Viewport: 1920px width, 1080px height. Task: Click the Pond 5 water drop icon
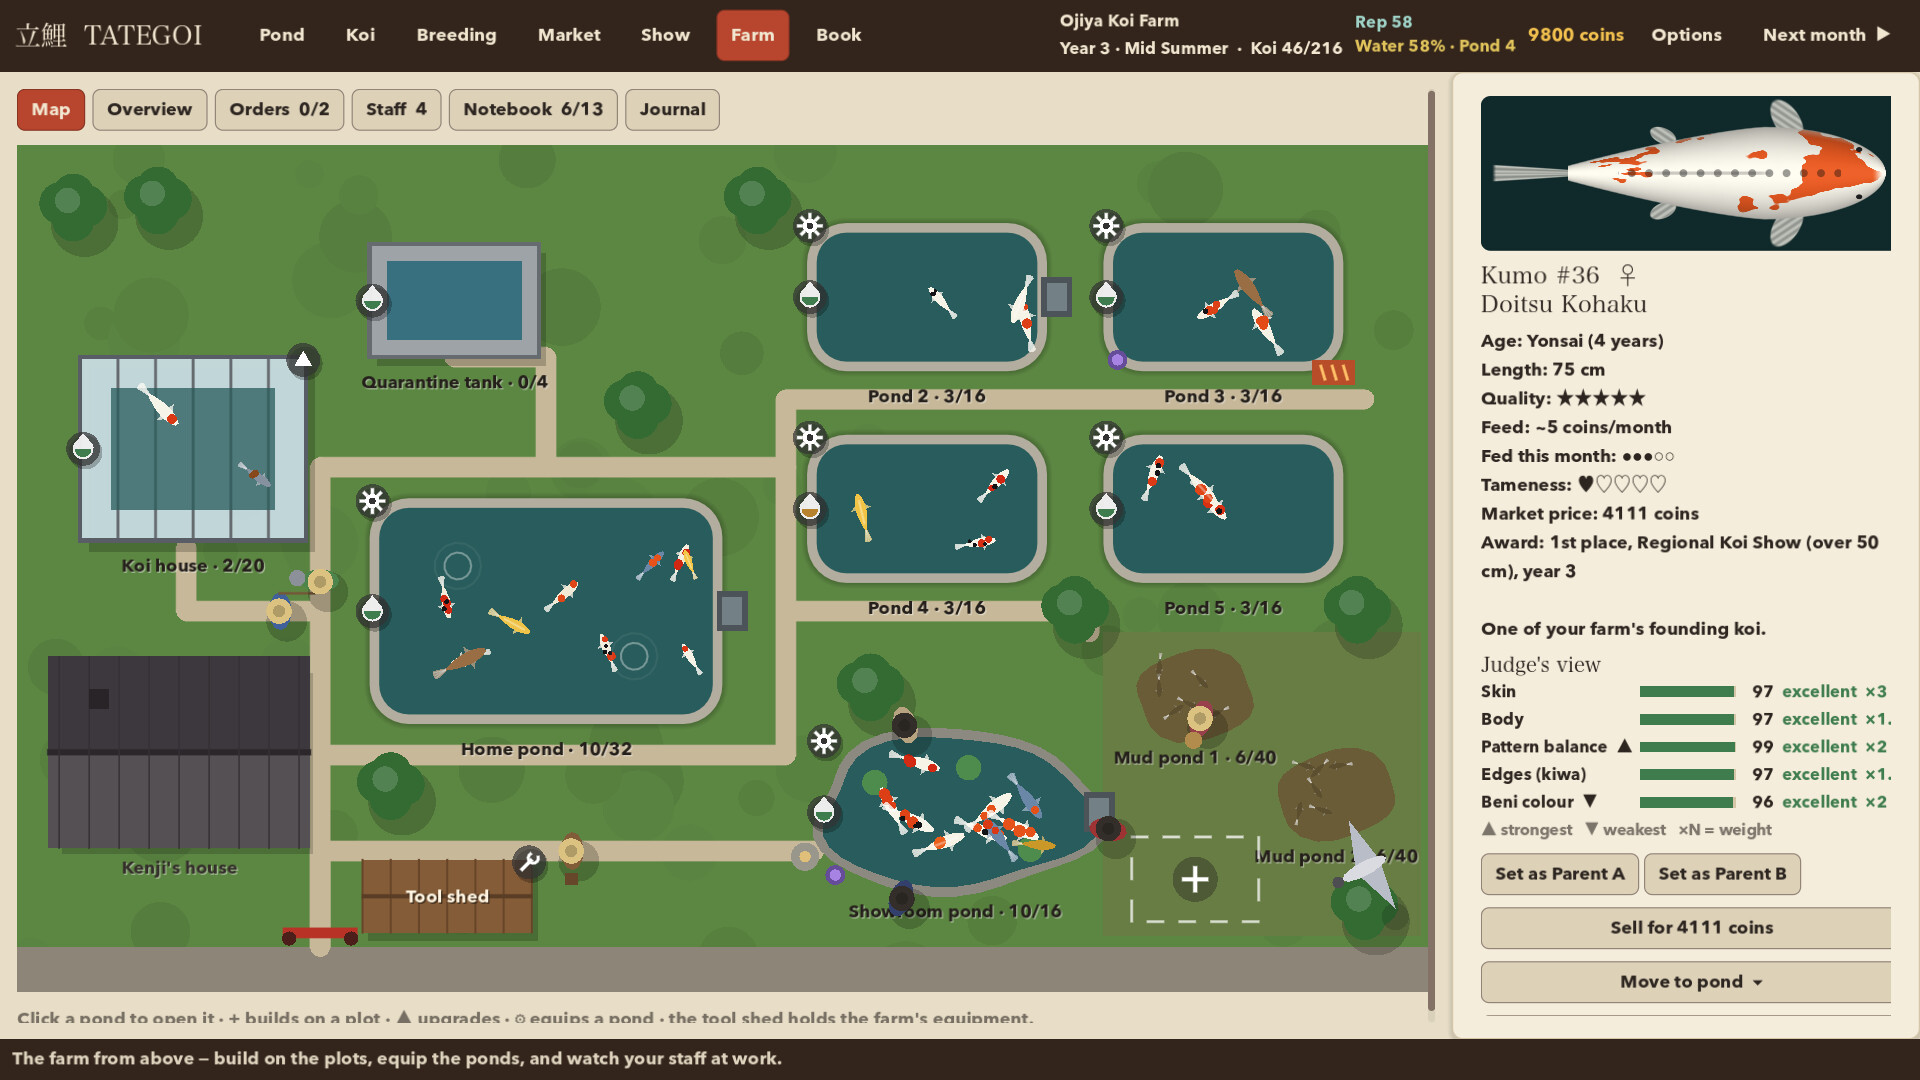[1106, 508]
